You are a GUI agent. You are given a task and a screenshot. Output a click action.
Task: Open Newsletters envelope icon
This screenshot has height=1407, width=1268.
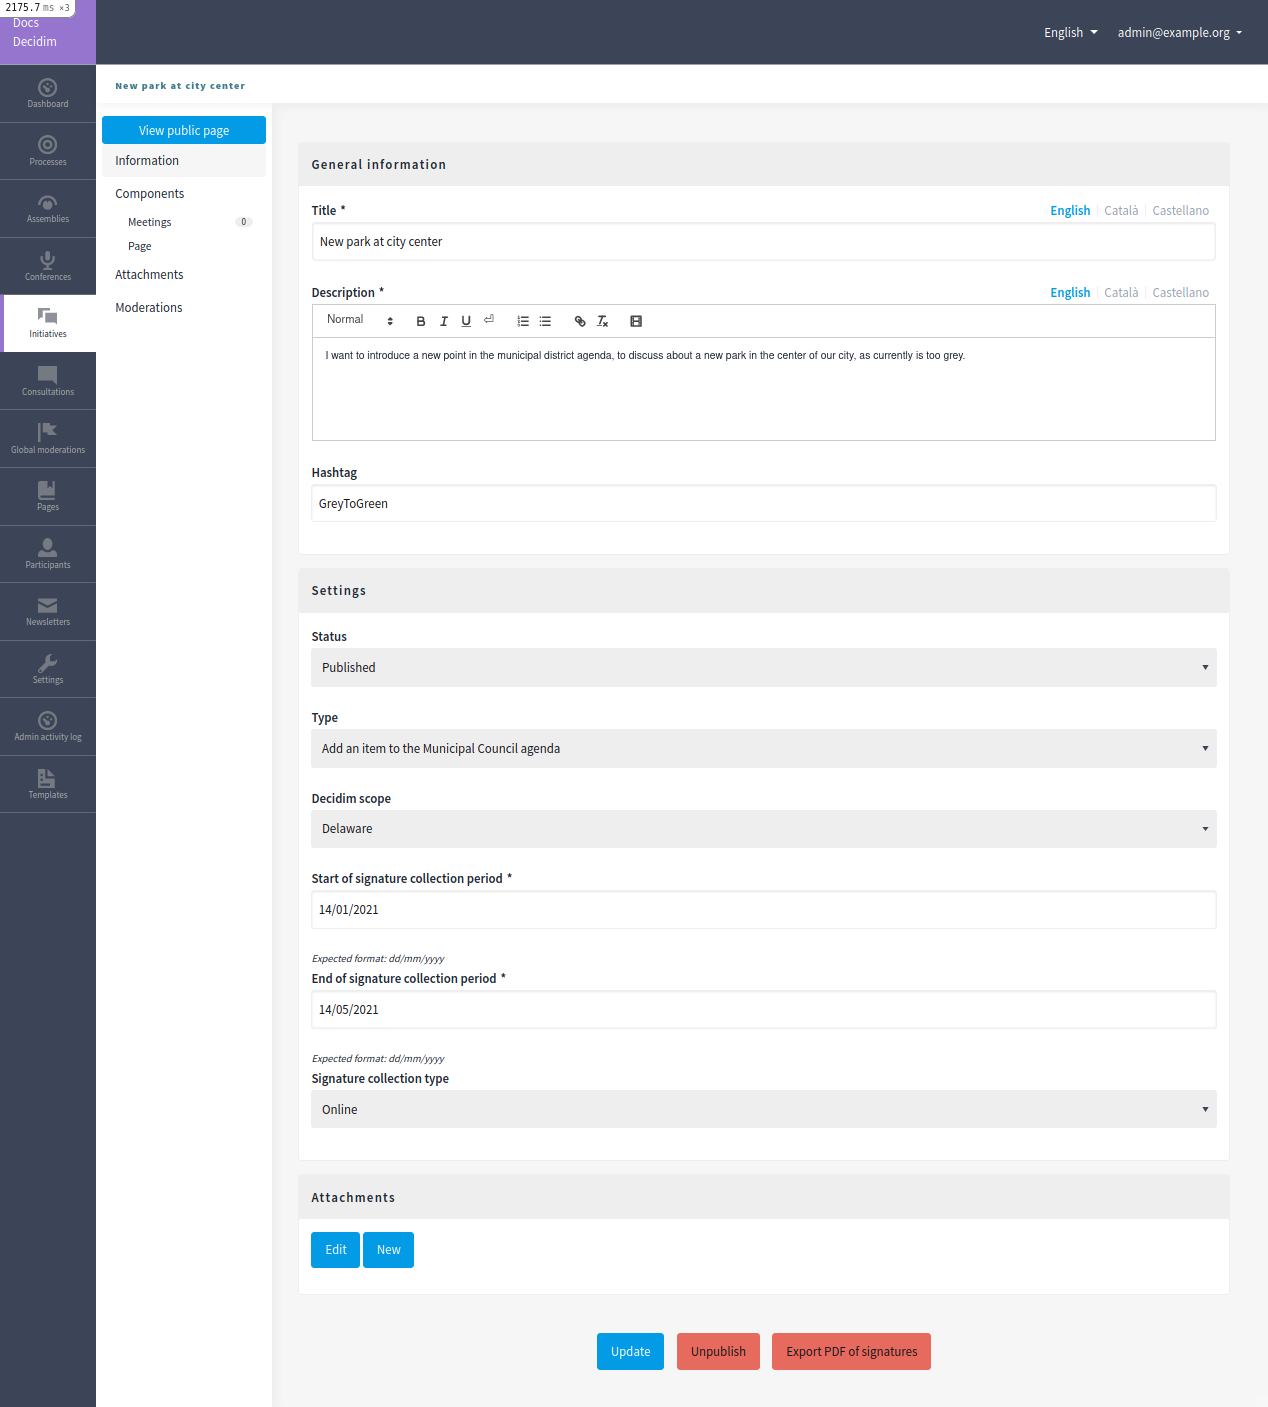coord(48,611)
